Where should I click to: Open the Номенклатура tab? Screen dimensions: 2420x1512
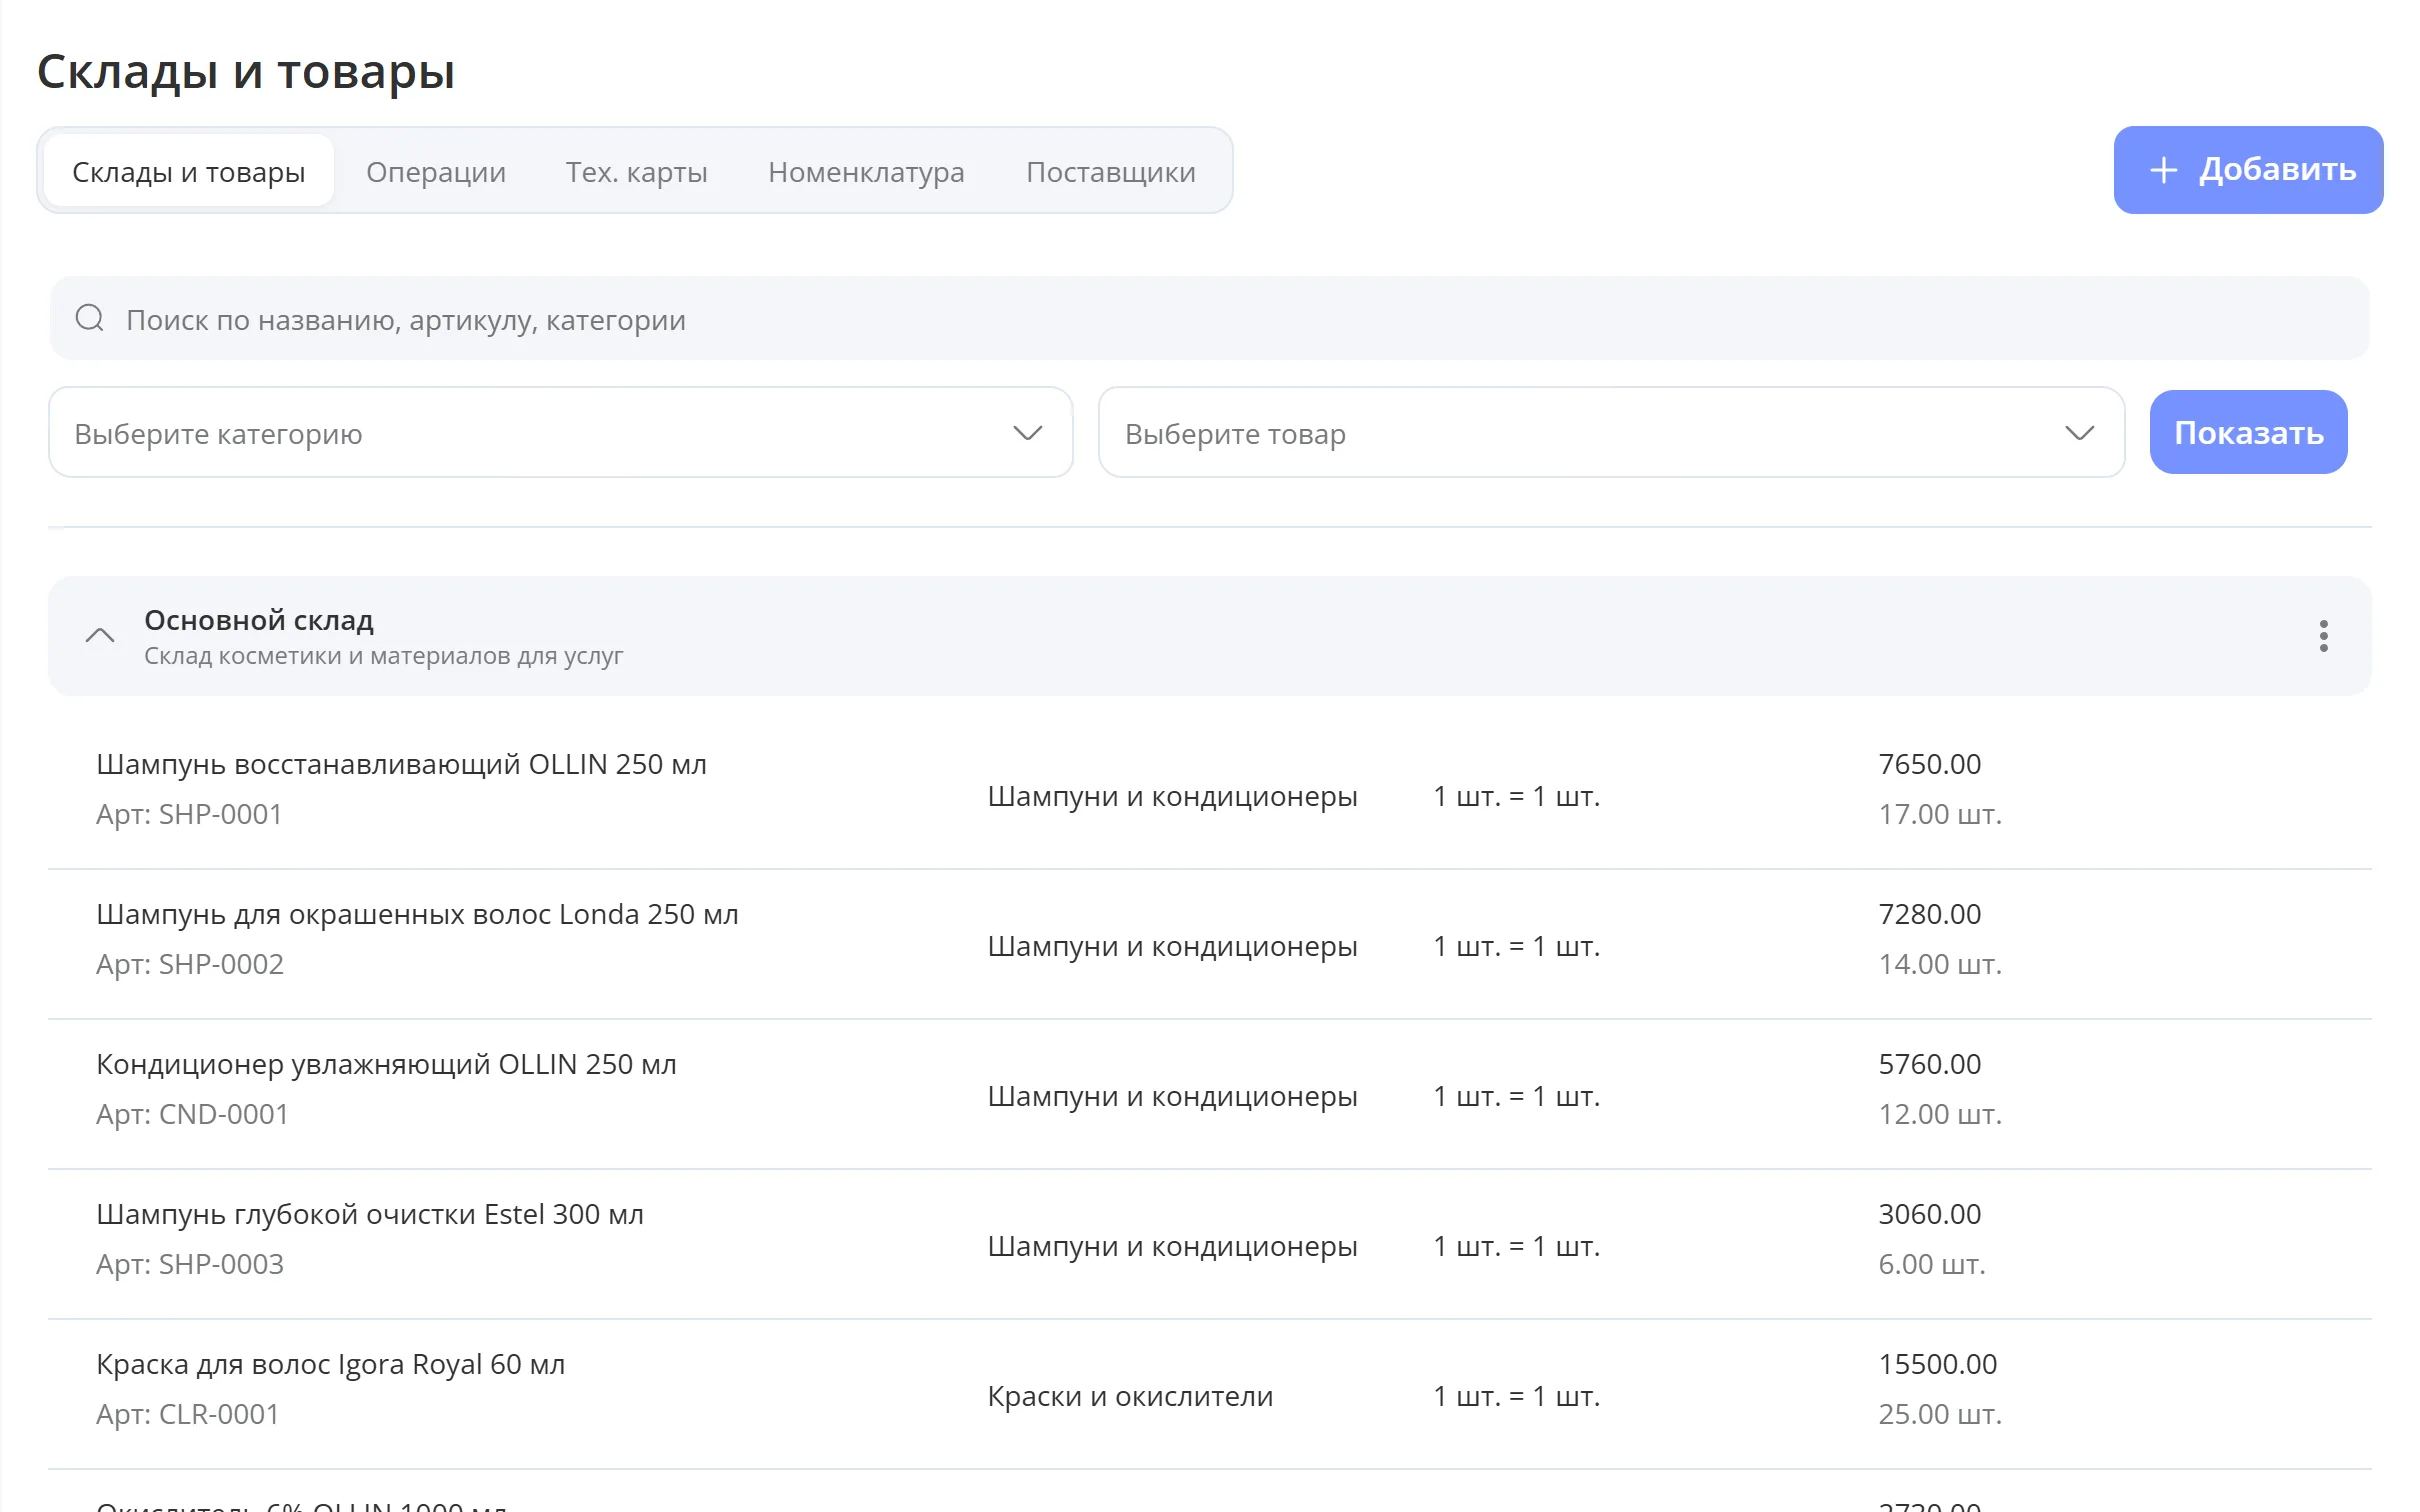point(866,172)
